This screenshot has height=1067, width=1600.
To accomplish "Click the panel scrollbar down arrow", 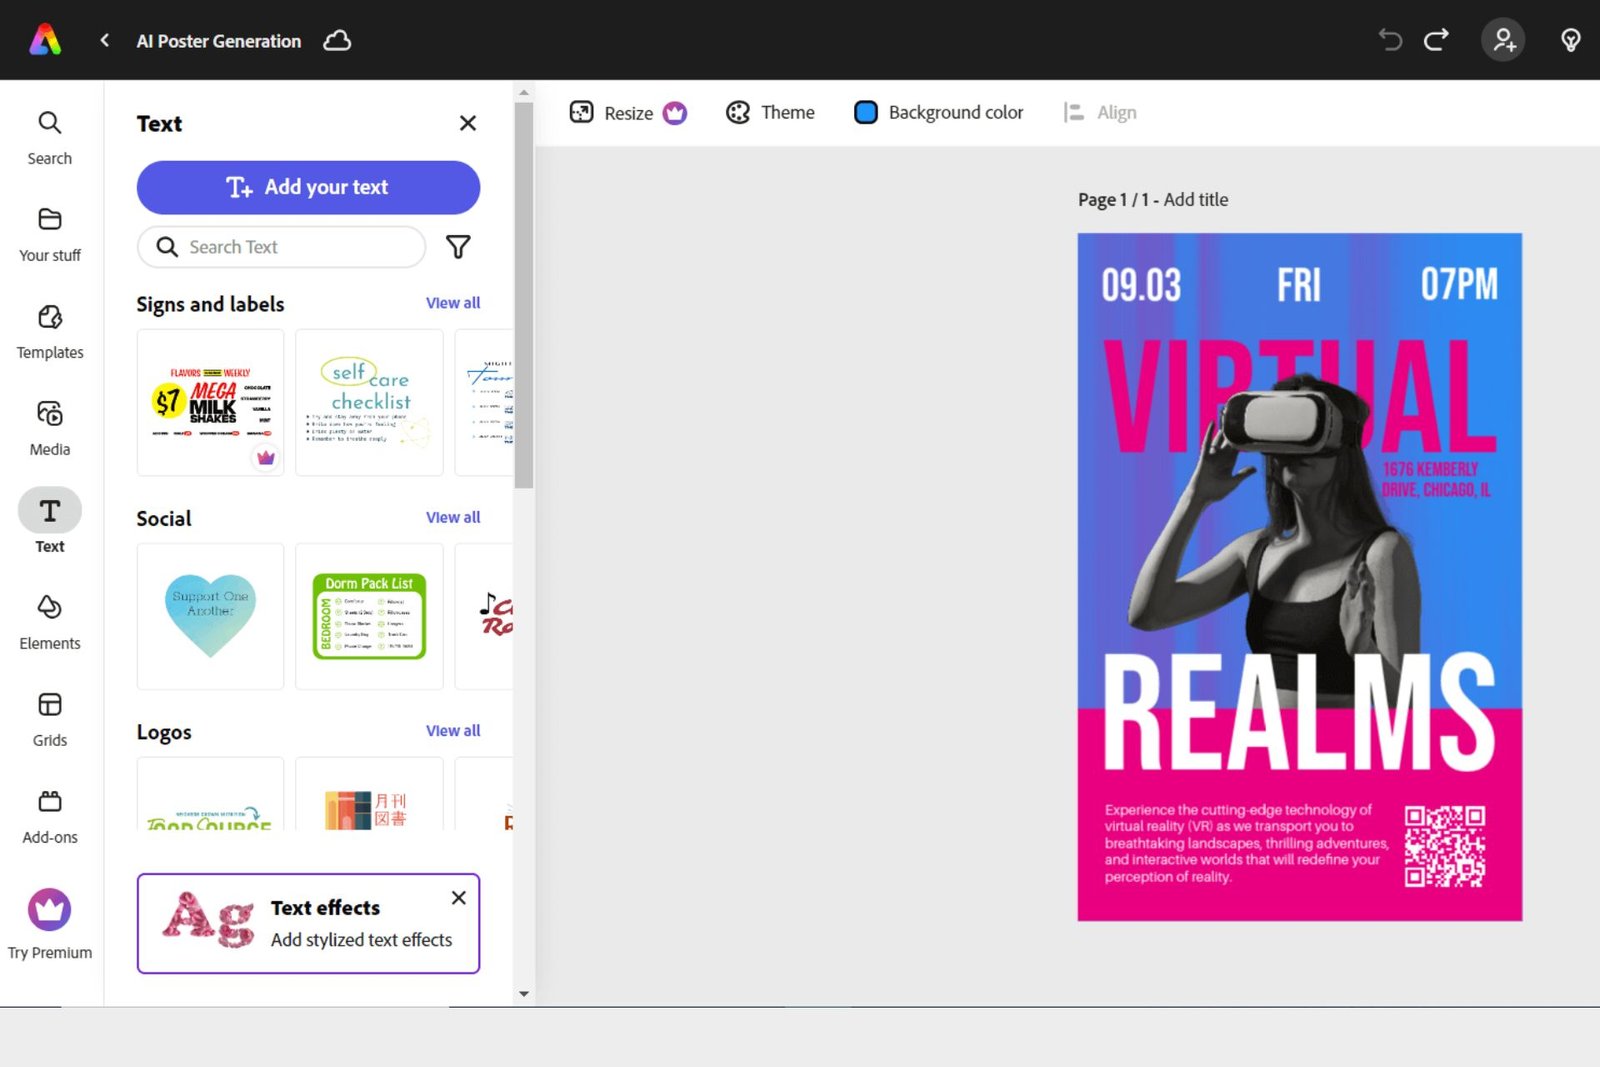I will click(x=524, y=994).
